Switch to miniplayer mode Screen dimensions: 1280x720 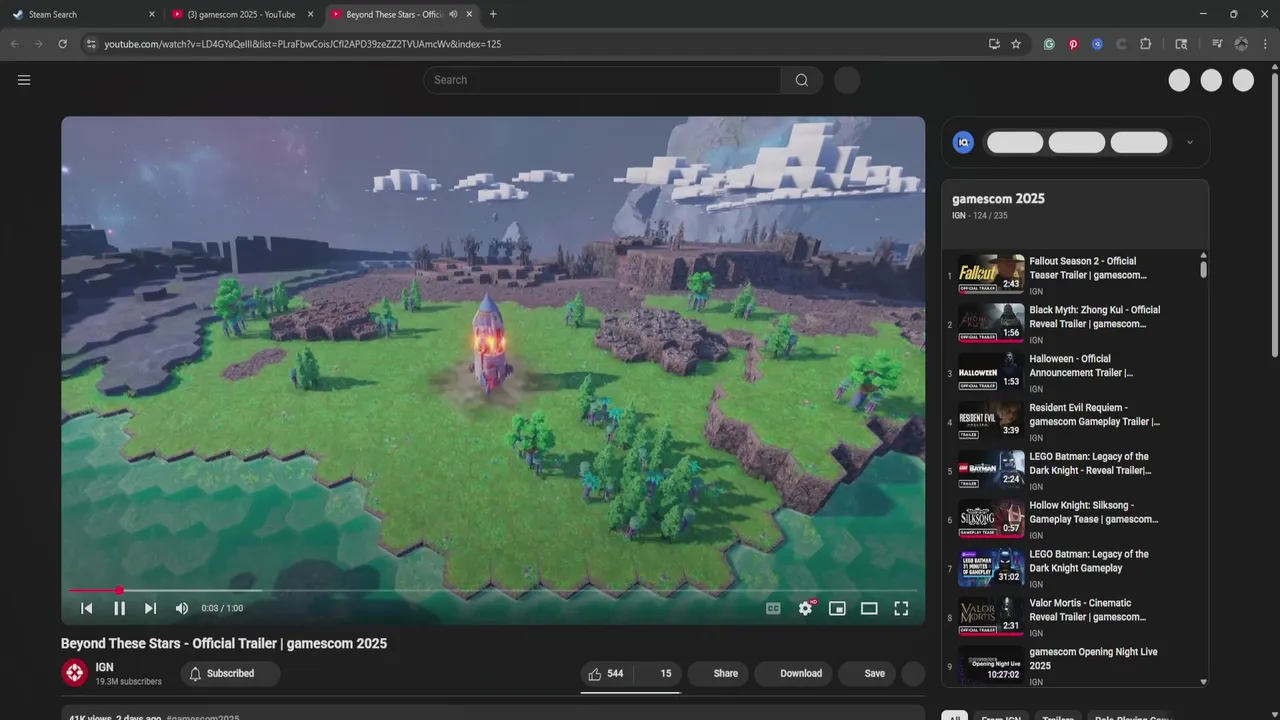click(837, 608)
